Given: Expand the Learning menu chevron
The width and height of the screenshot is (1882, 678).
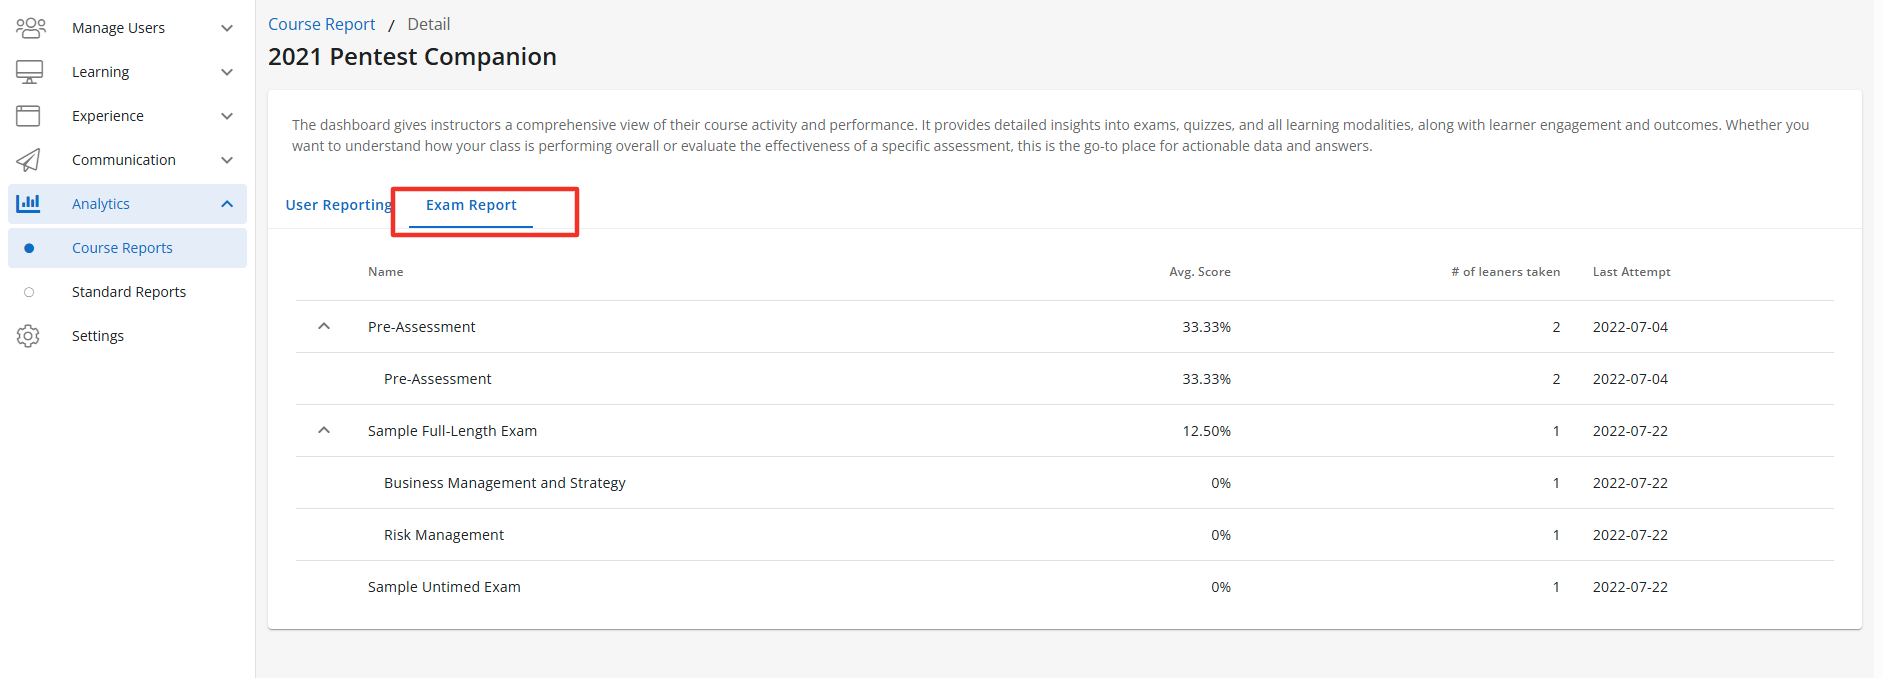Looking at the screenshot, I should 227,72.
